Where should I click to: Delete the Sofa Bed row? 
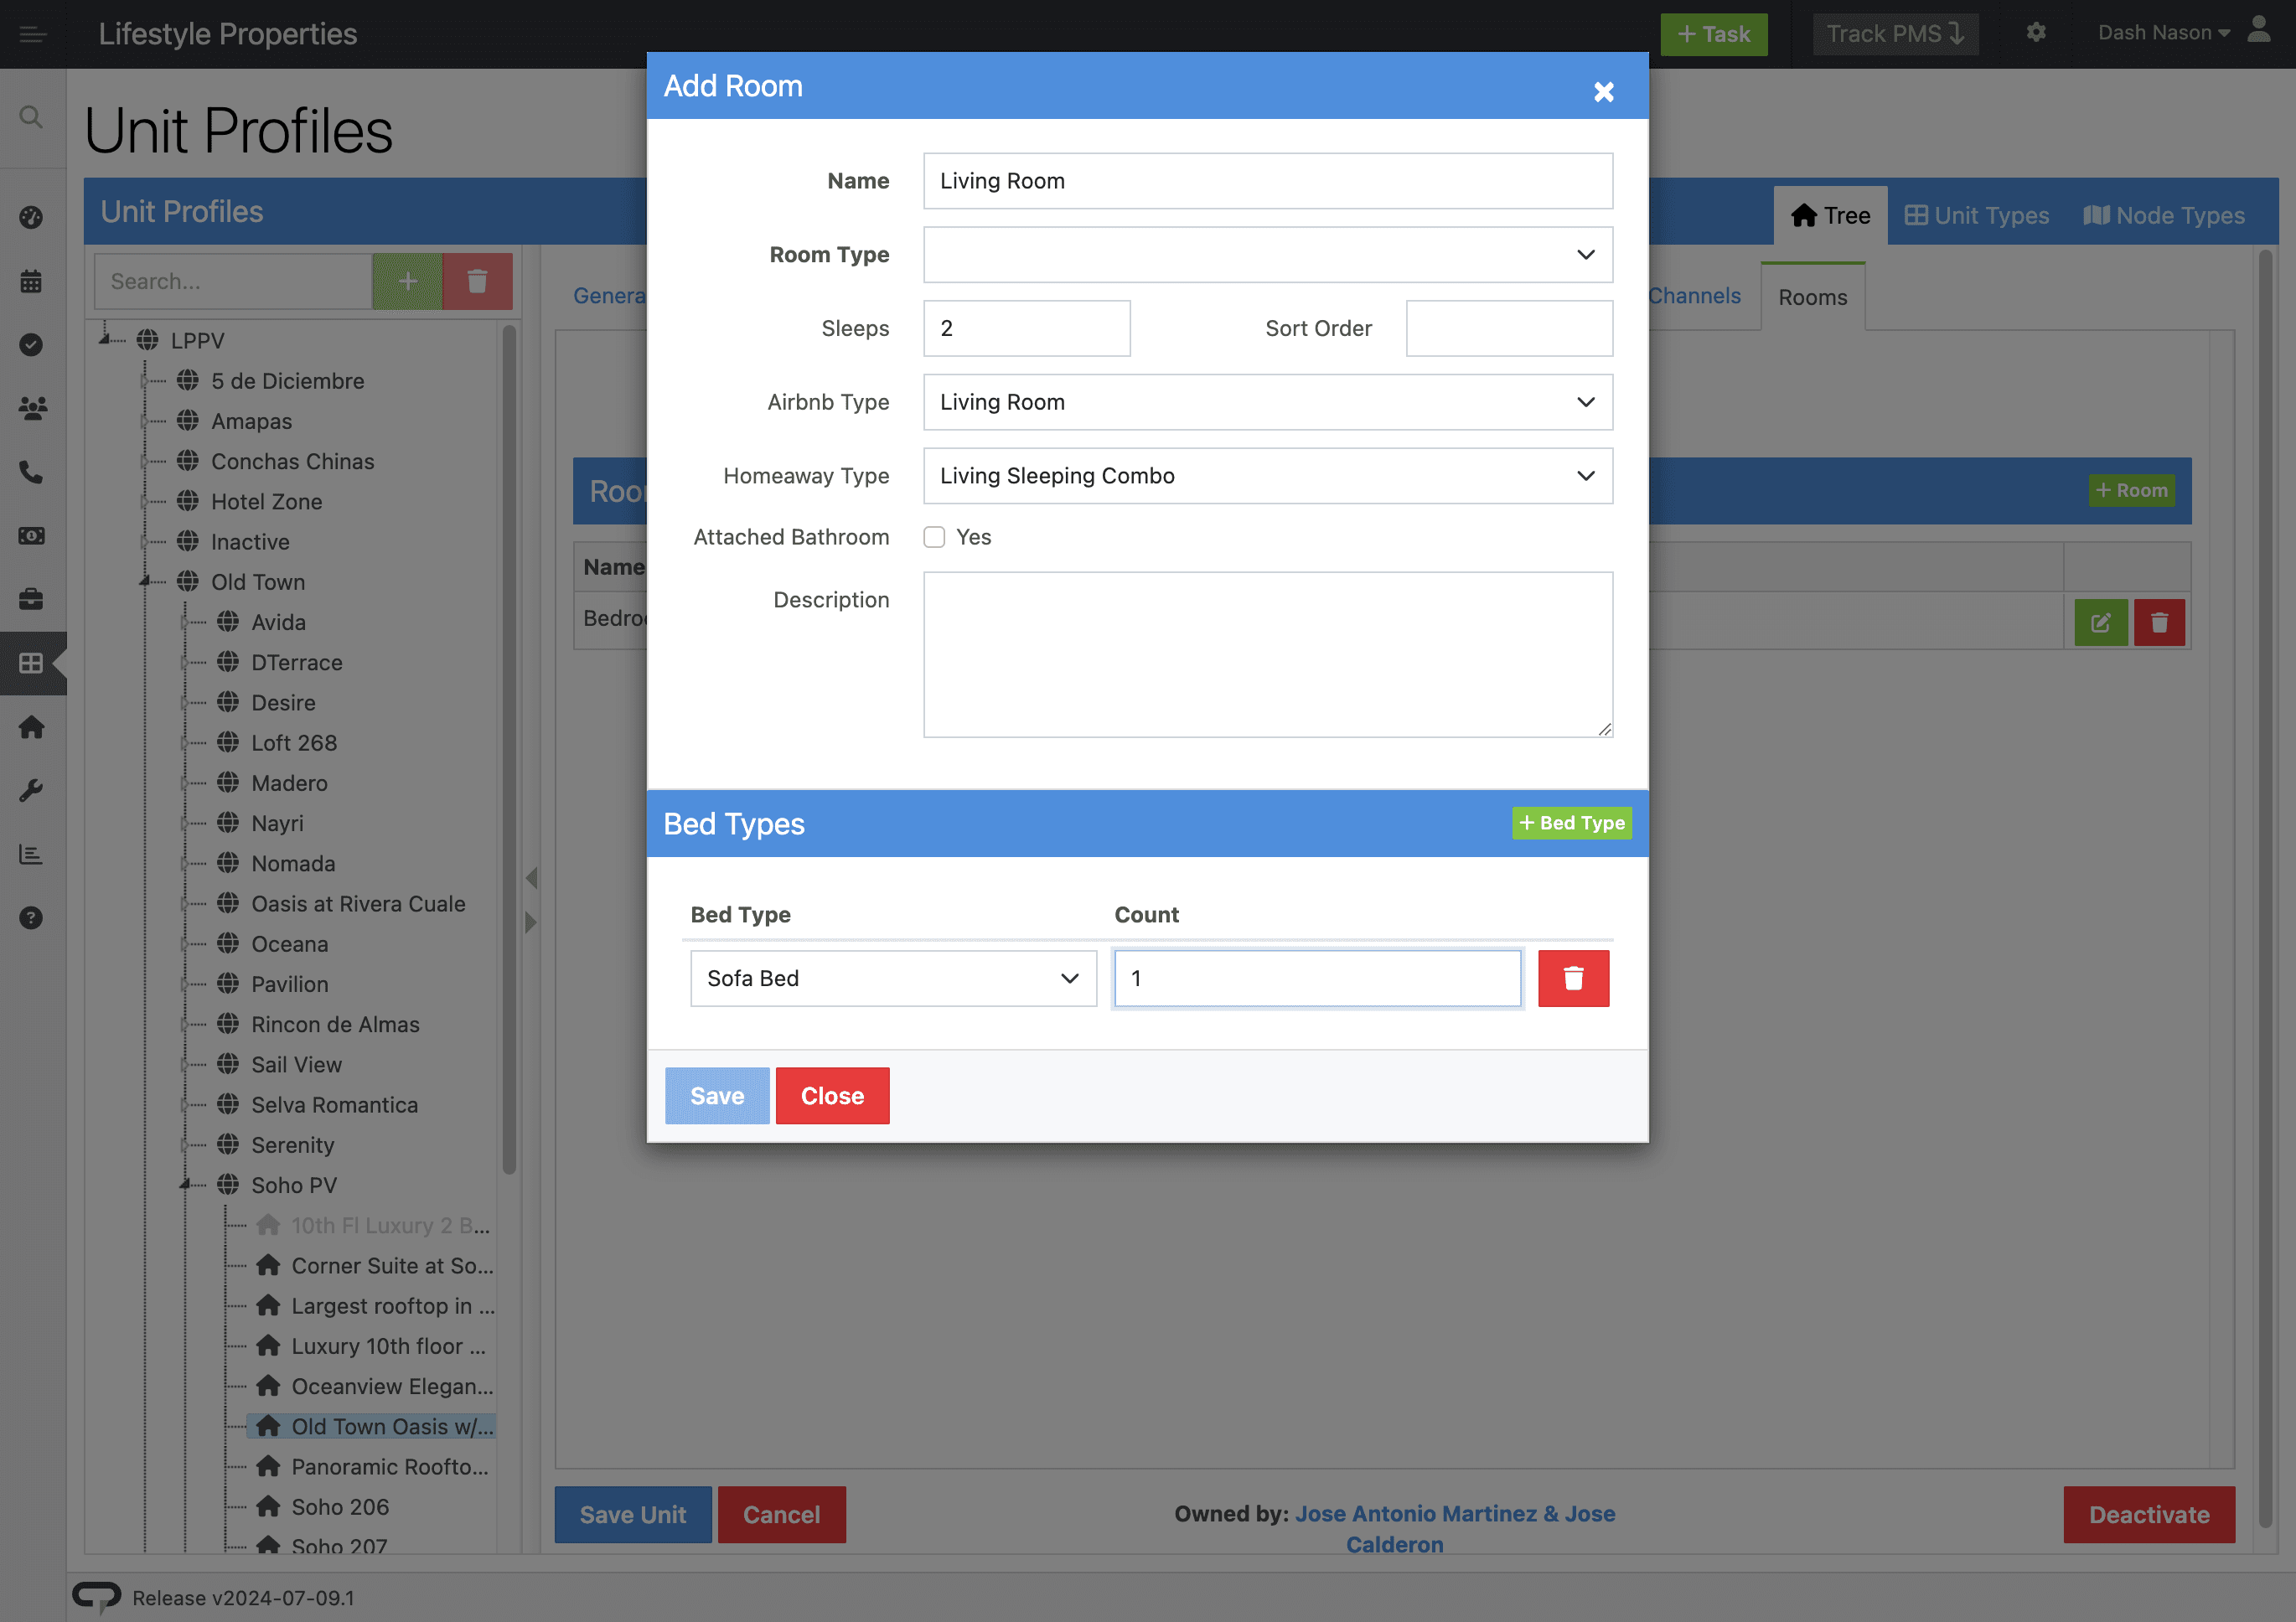click(x=1573, y=978)
